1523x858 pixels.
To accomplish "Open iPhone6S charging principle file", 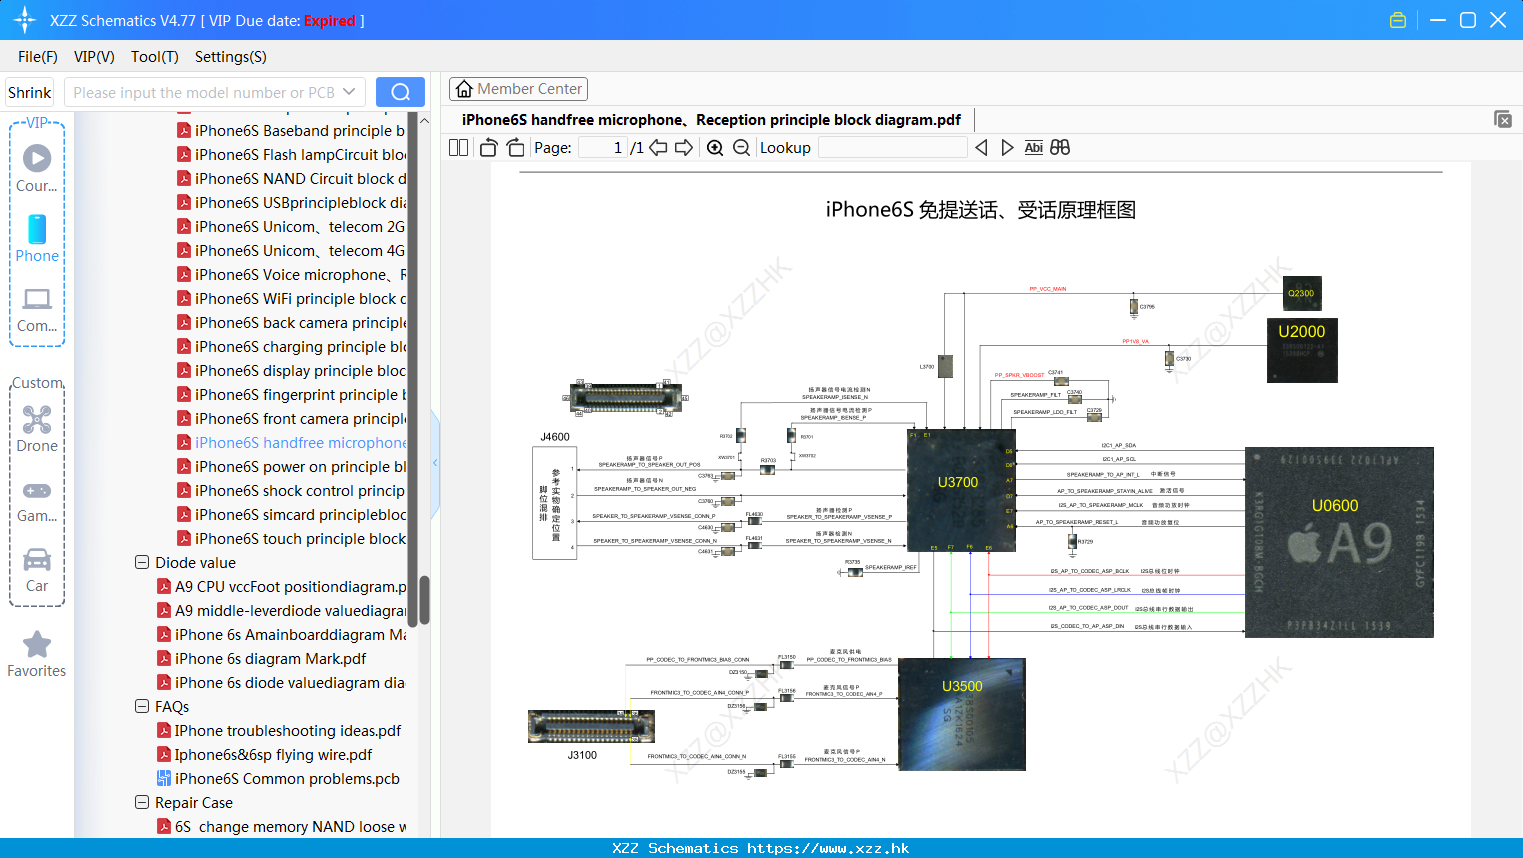I will point(291,346).
